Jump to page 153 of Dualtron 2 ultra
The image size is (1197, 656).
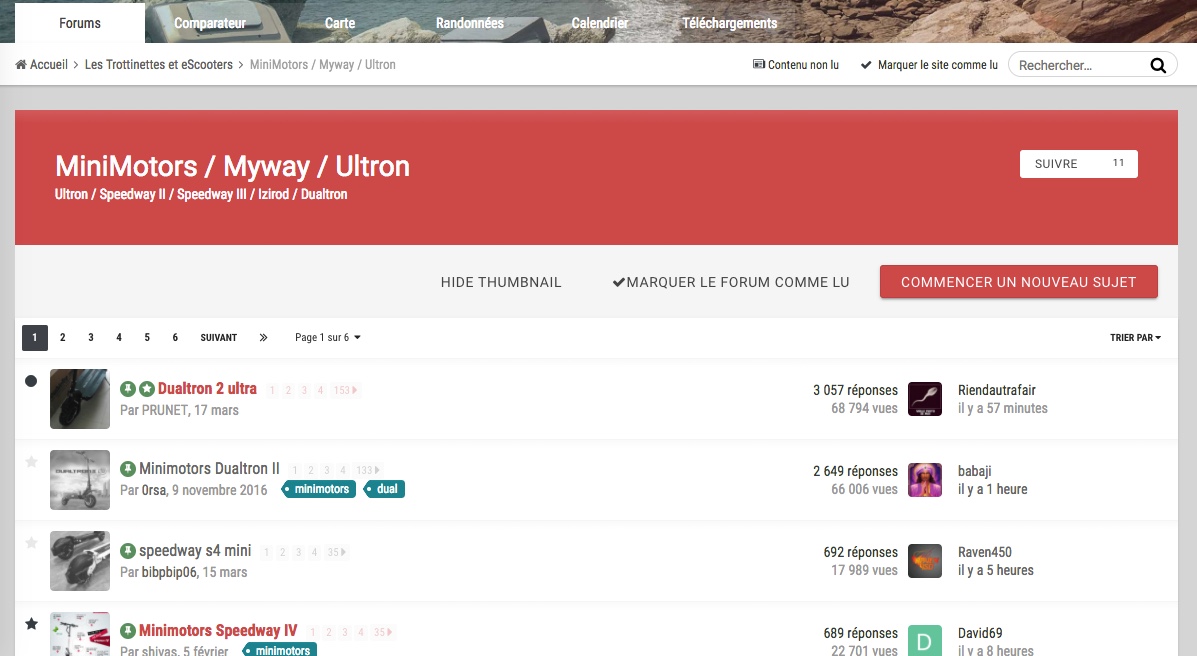click(x=344, y=390)
